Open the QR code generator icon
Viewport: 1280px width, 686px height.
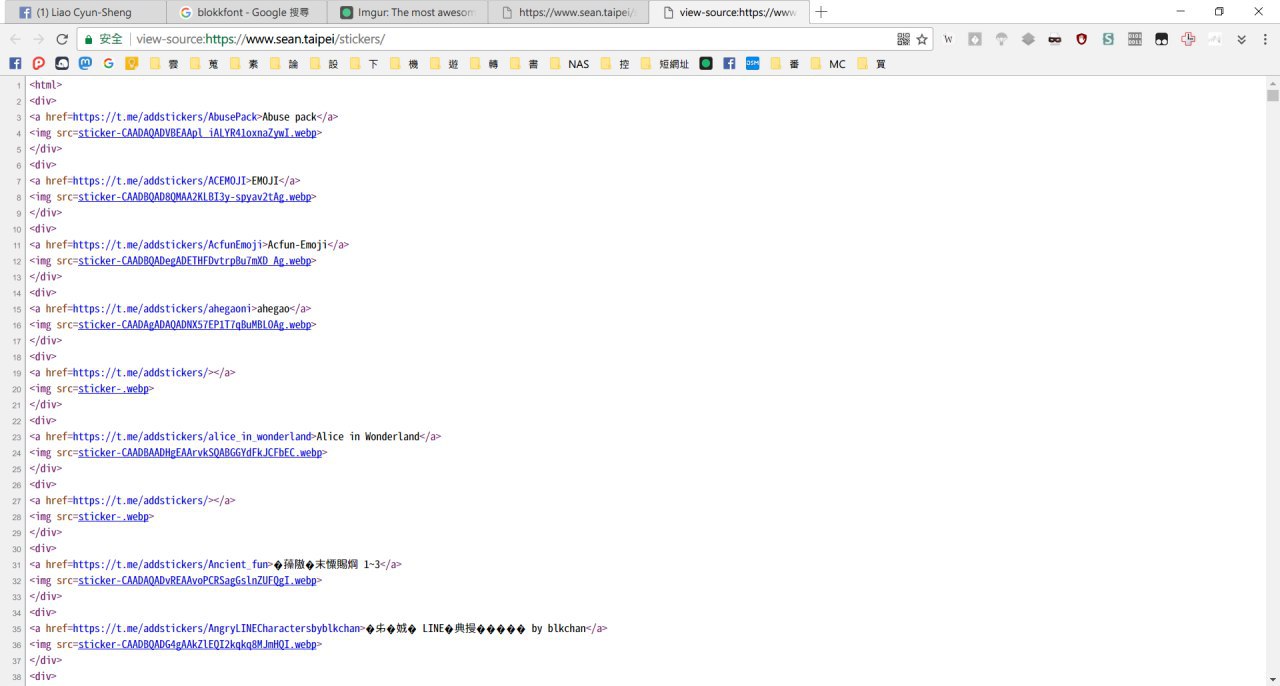[x=903, y=39]
